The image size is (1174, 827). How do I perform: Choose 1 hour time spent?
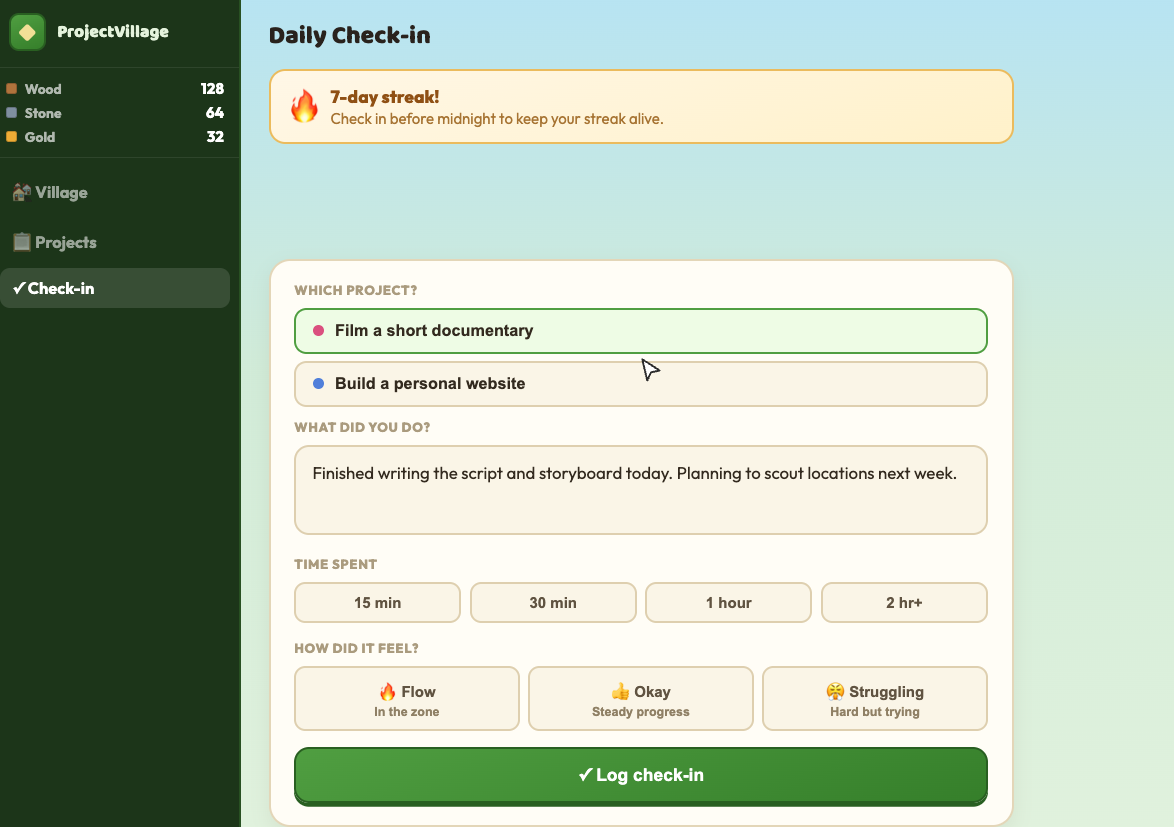(x=729, y=602)
